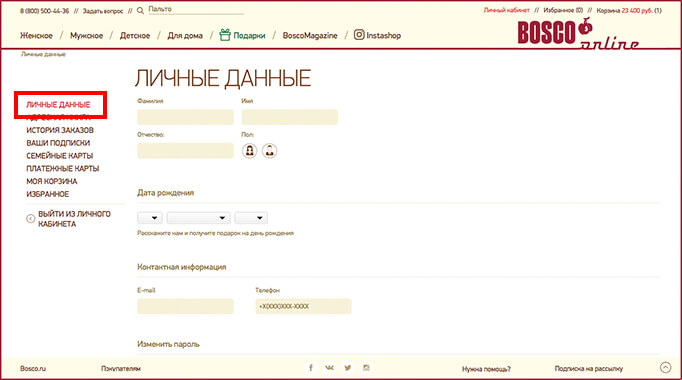Open МОЯ КОРЗИНА in sidebar
The width and height of the screenshot is (682, 380).
coord(52,181)
